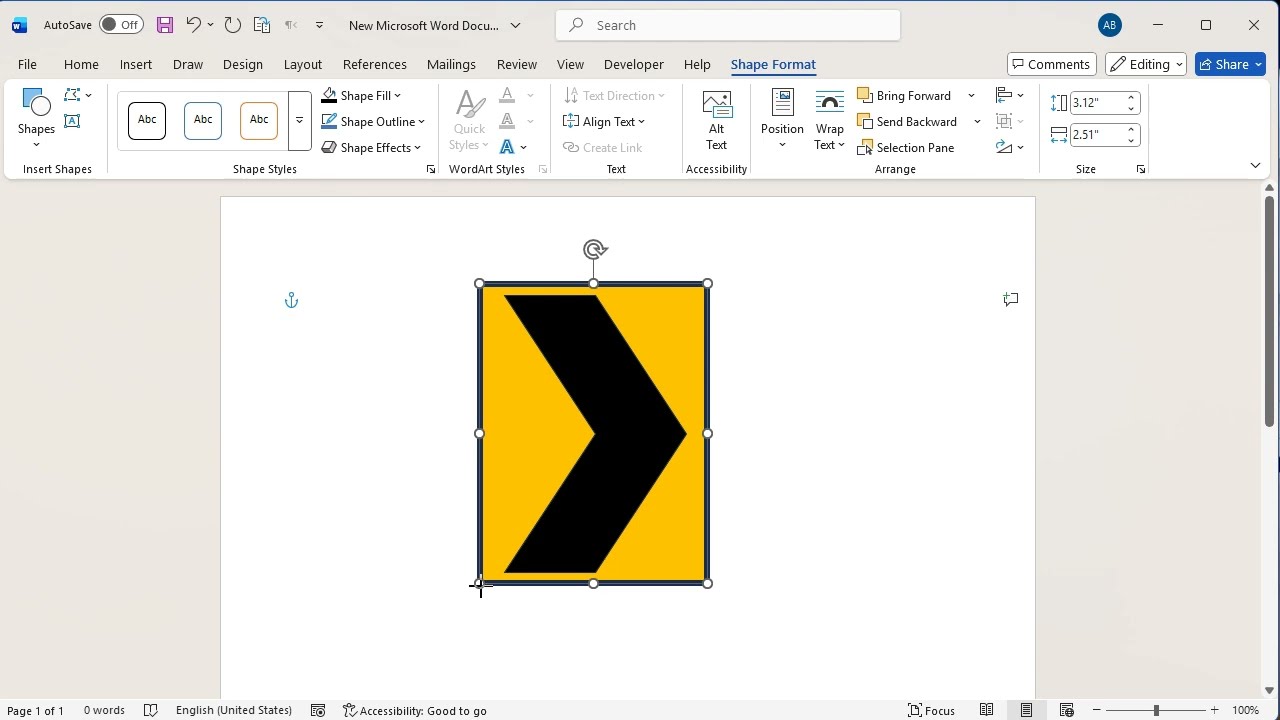Open the Selection Pane
The height and width of the screenshot is (720, 1280).
pos(906,148)
